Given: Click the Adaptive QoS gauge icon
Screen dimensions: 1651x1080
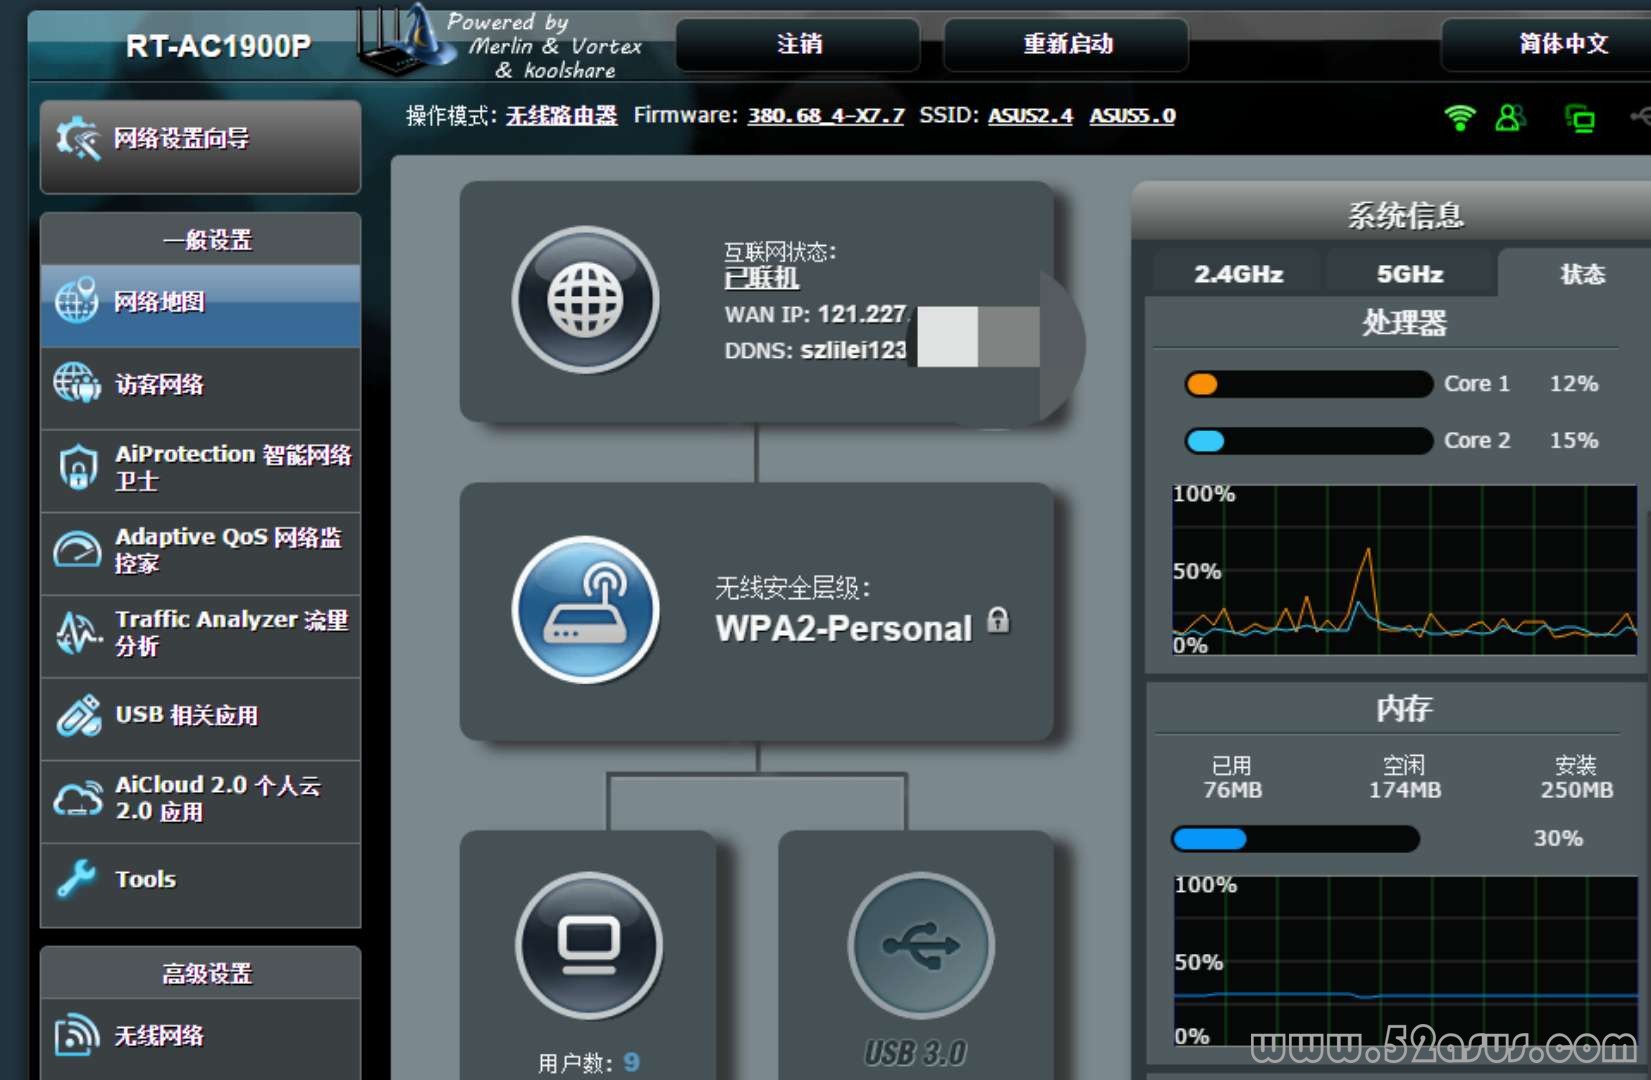Looking at the screenshot, I should (78, 550).
